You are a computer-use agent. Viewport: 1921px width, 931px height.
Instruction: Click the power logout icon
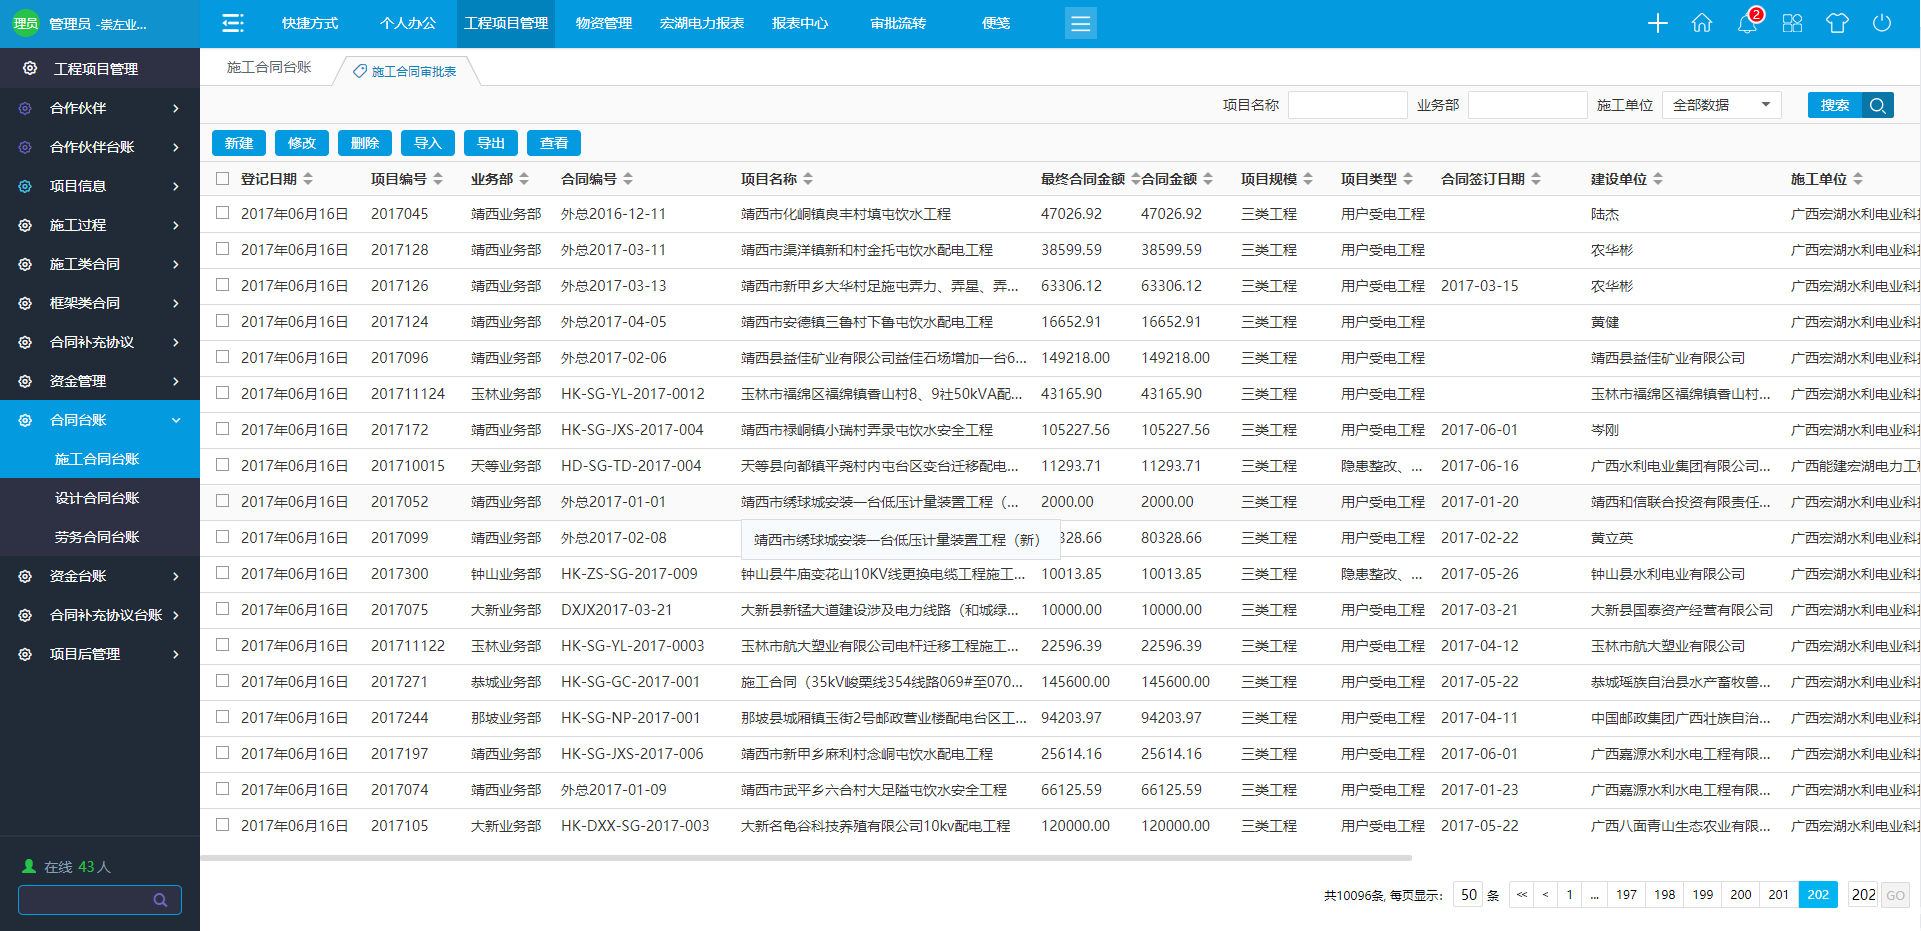coord(1882,23)
